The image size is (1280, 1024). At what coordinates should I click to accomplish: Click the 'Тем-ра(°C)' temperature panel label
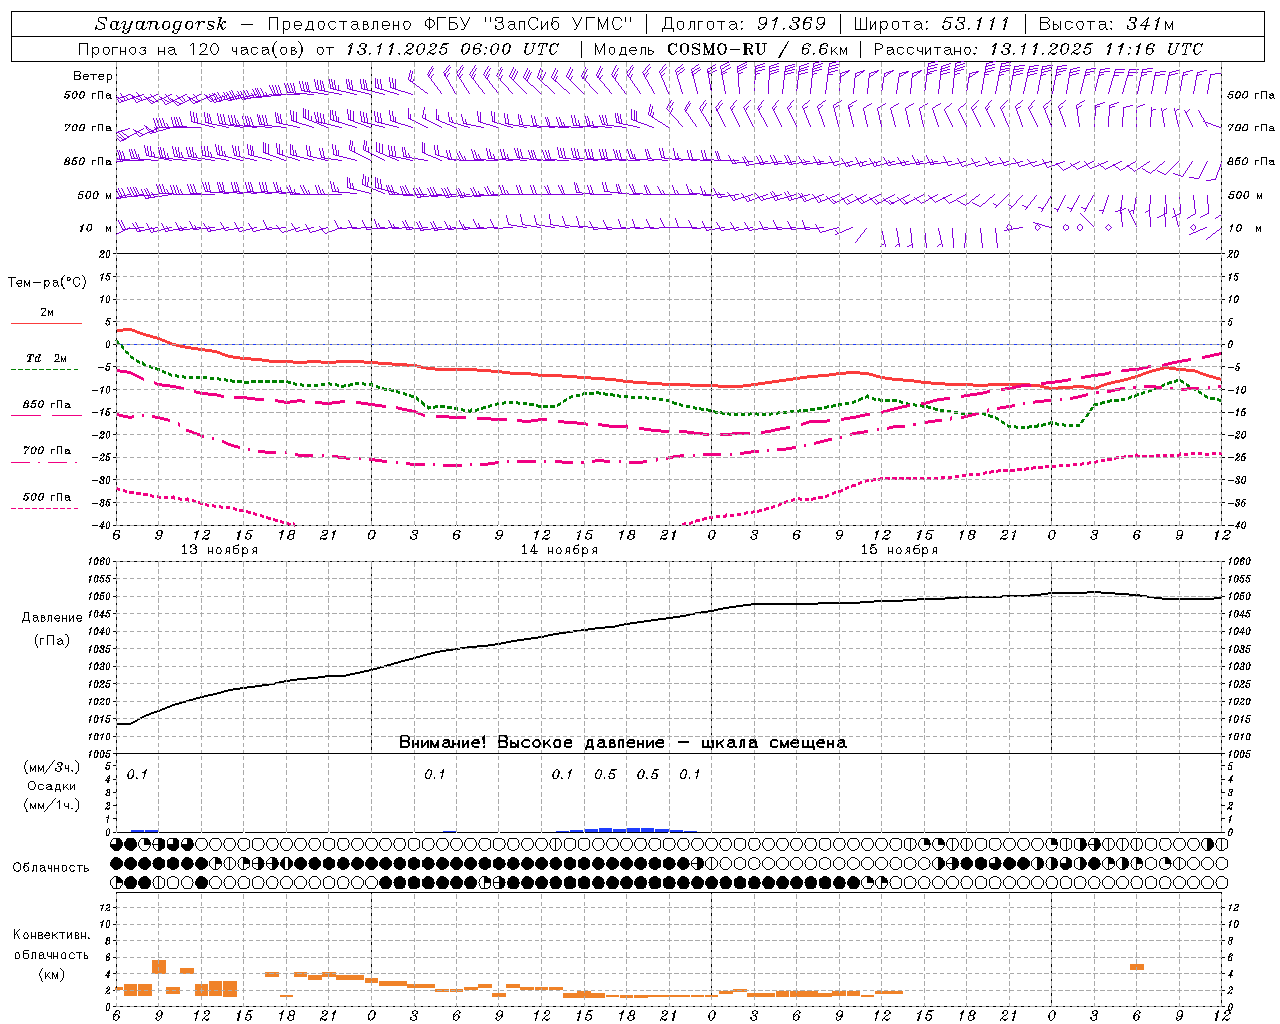(47, 283)
